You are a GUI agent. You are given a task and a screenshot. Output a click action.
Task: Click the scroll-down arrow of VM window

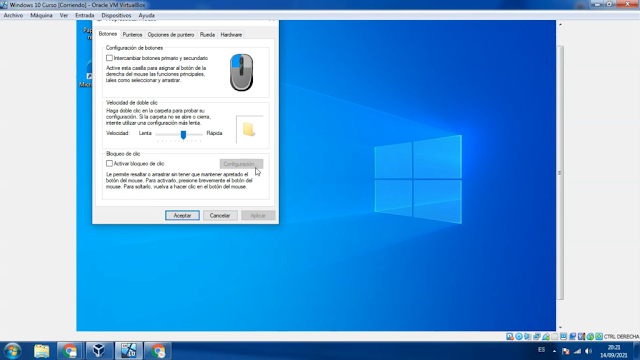pyautogui.click(x=560, y=327)
